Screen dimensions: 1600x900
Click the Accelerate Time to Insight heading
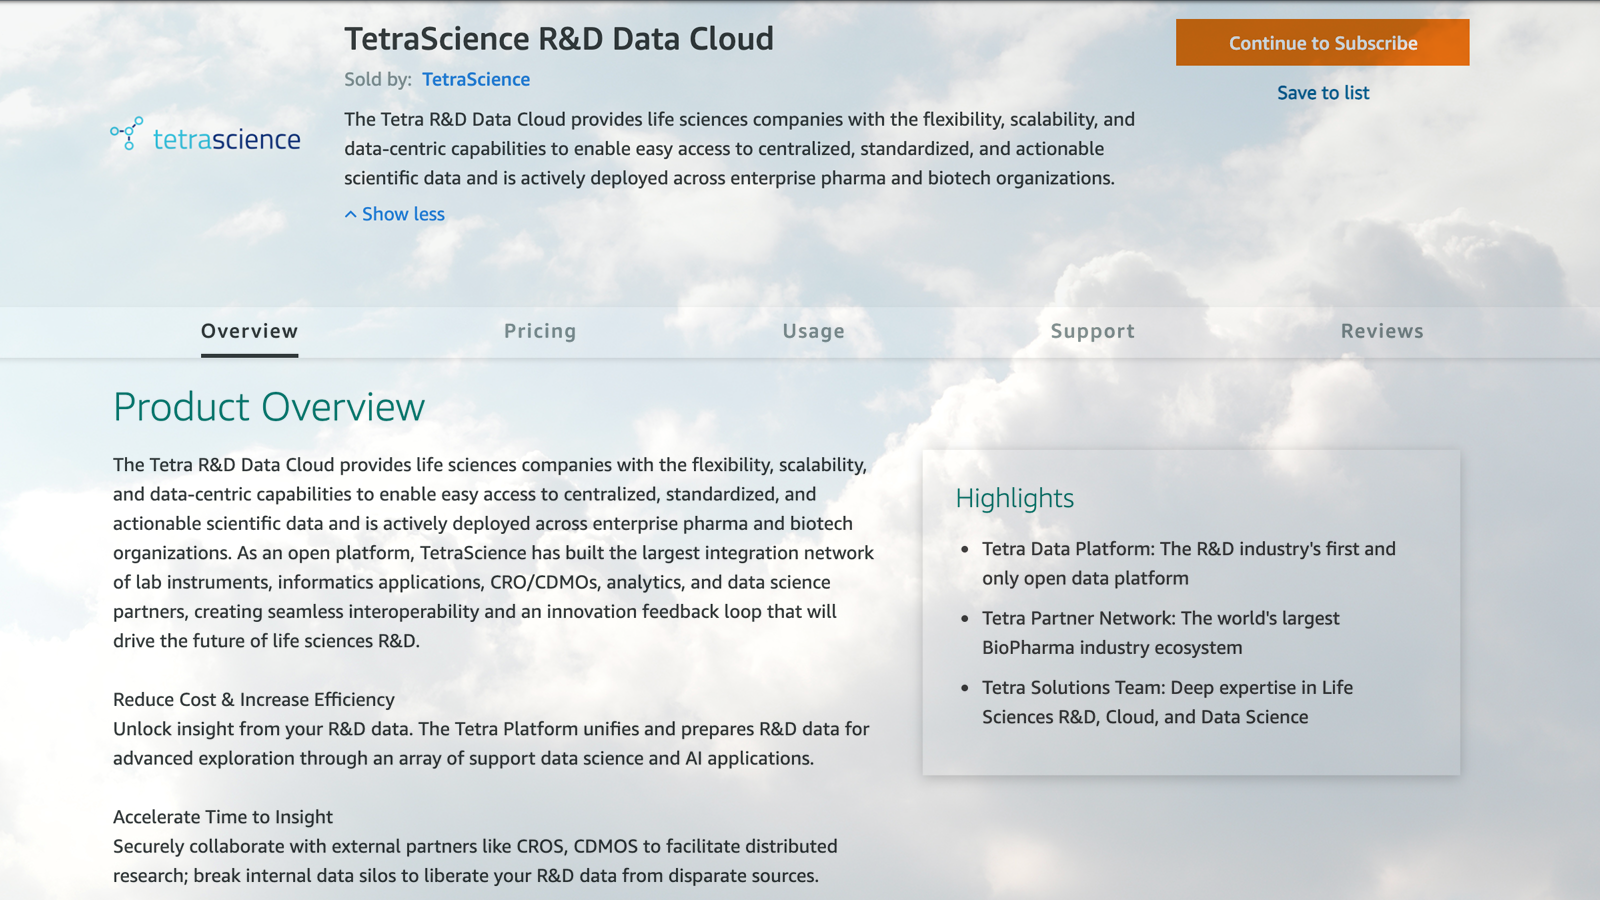click(222, 816)
